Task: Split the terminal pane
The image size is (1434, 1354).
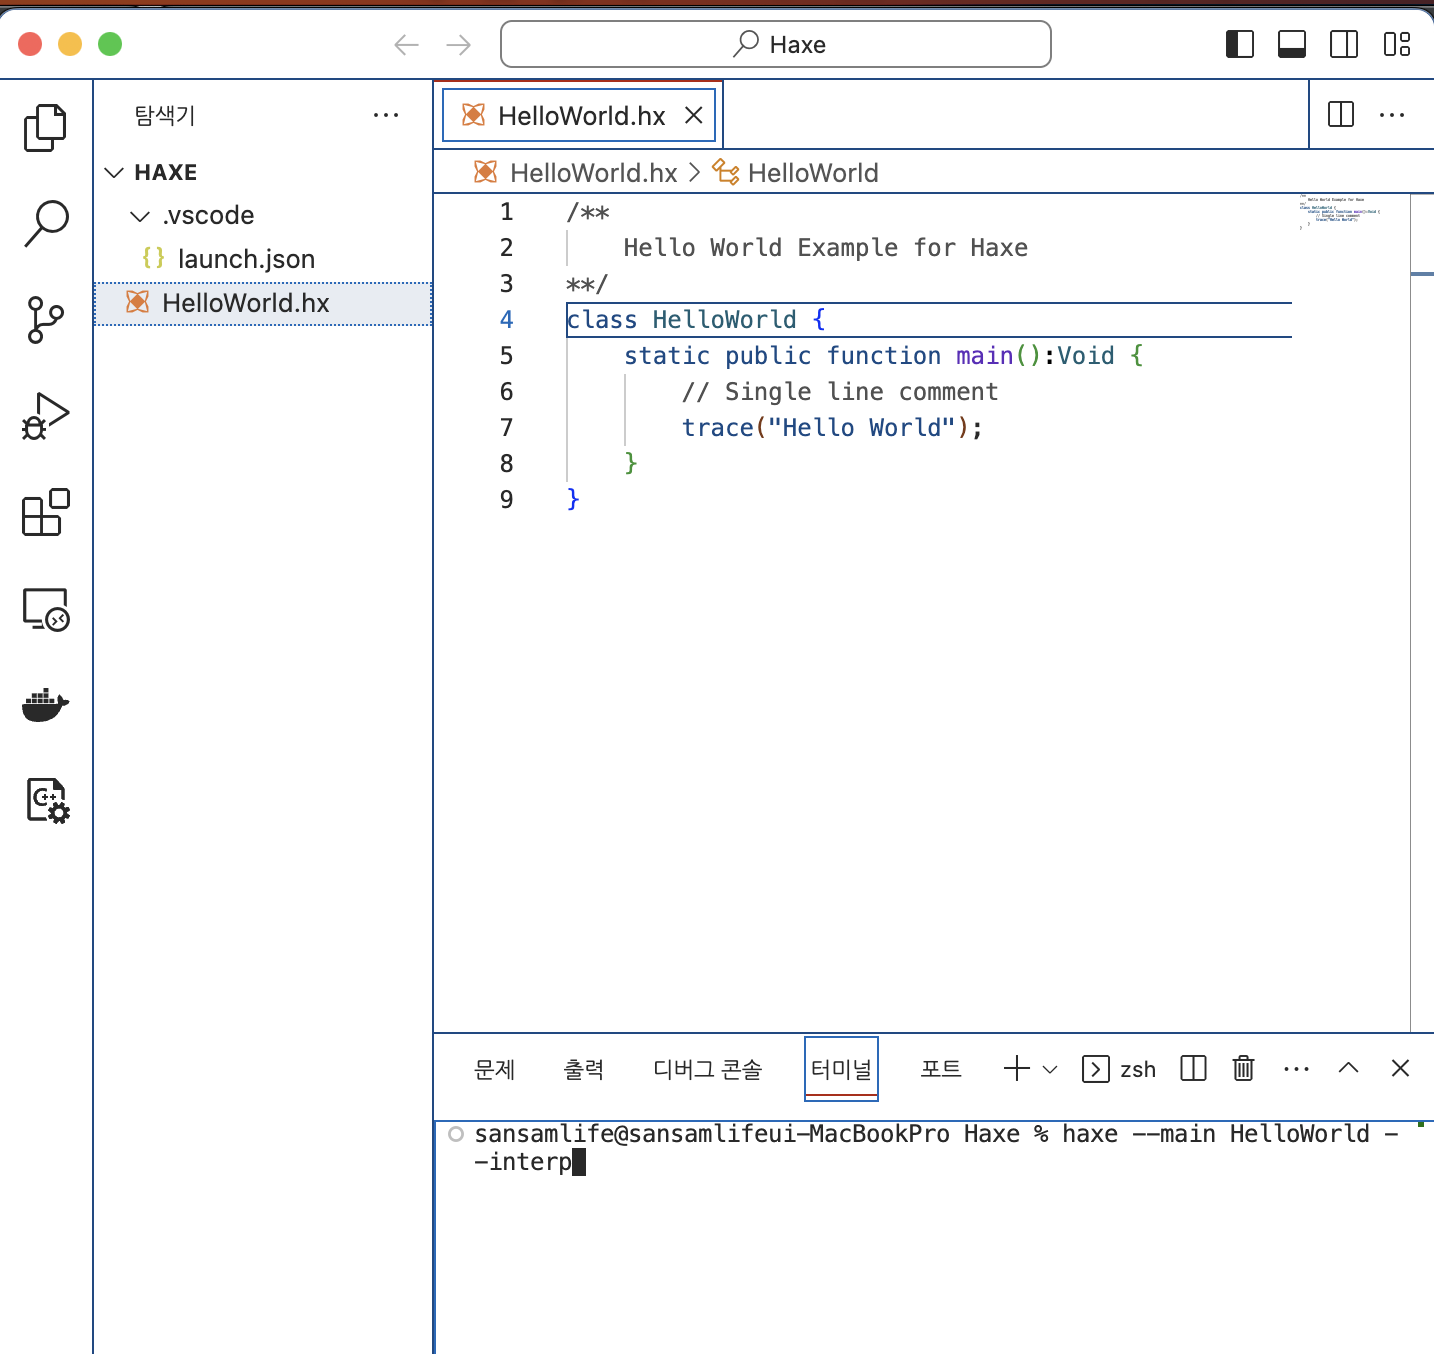Action: tap(1194, 1068)
